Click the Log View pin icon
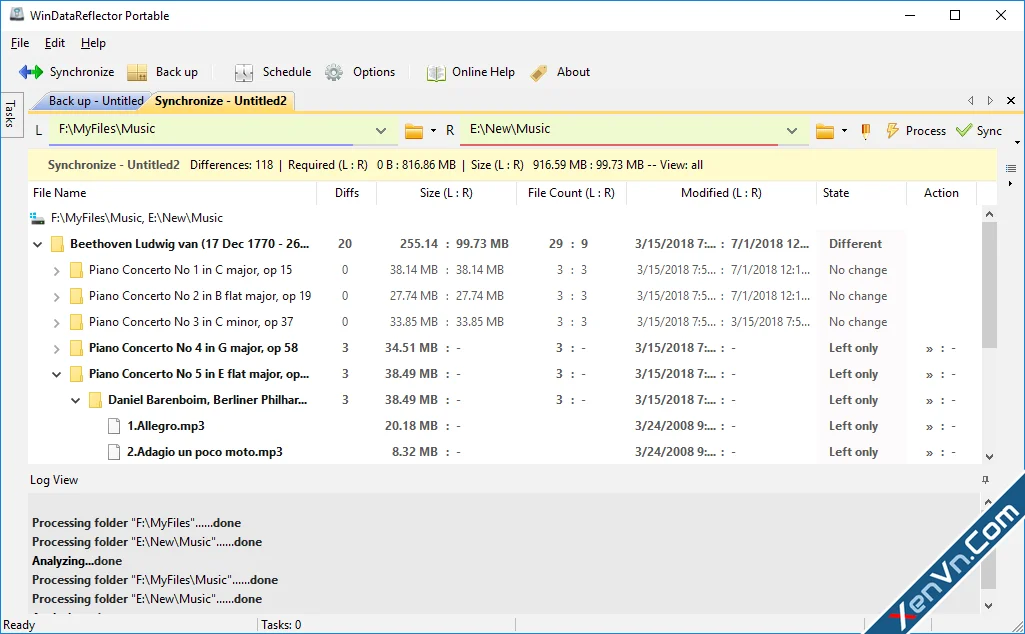This screenshot has height=634, width=1025. [985, 480]
